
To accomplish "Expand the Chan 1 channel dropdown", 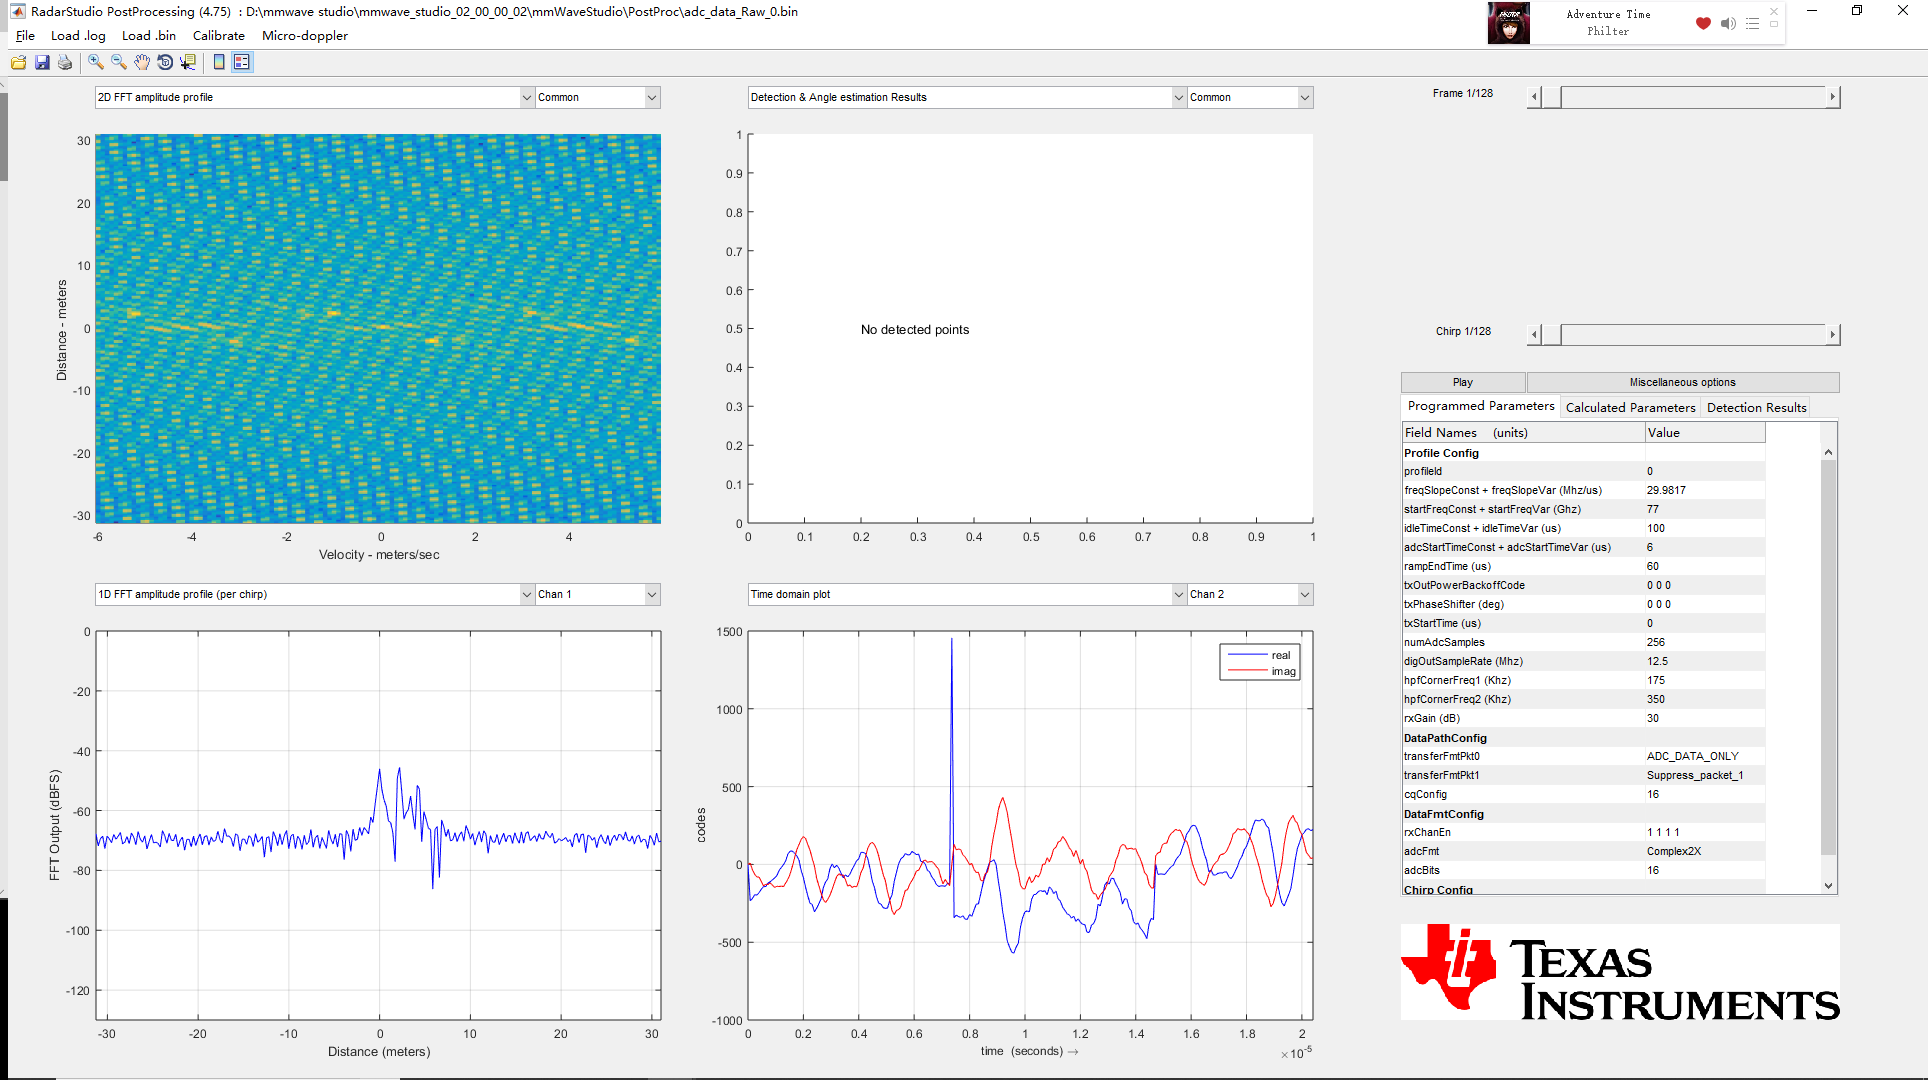I will 652,594.
